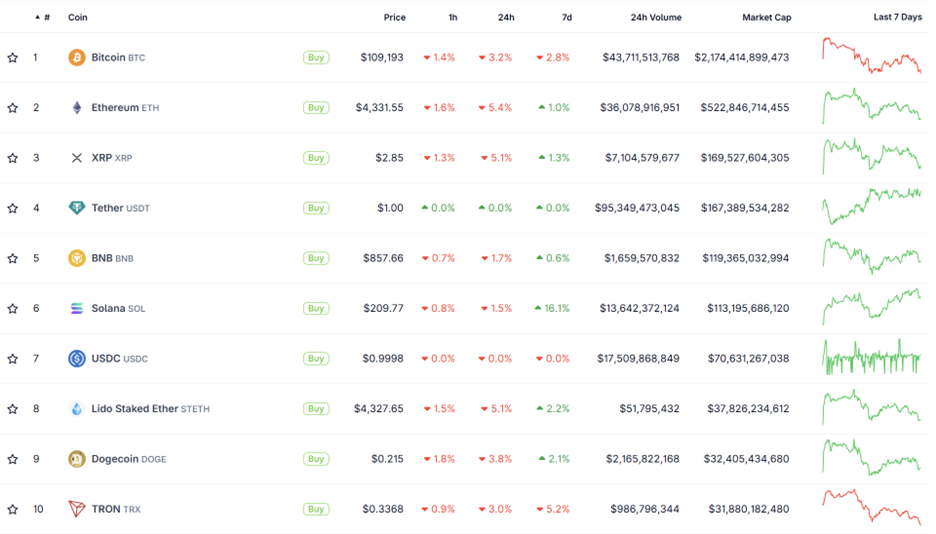The height and width of the screenshot is (534, 936).
Task: Open the TRON TRX coin page
Action: coord(116,509)
